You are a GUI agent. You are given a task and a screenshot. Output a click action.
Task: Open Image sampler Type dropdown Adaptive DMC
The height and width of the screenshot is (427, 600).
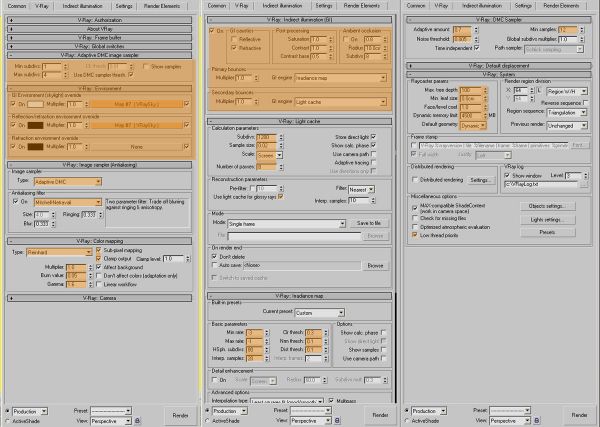68,181
